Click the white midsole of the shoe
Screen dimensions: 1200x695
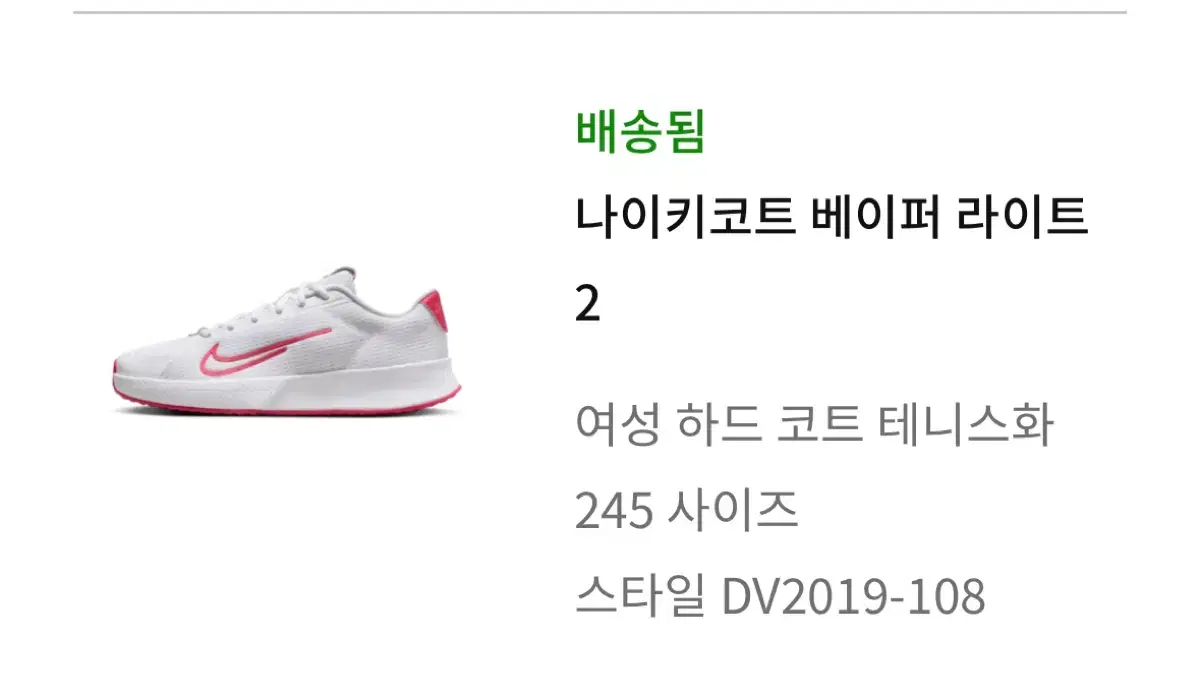point(300,385)
